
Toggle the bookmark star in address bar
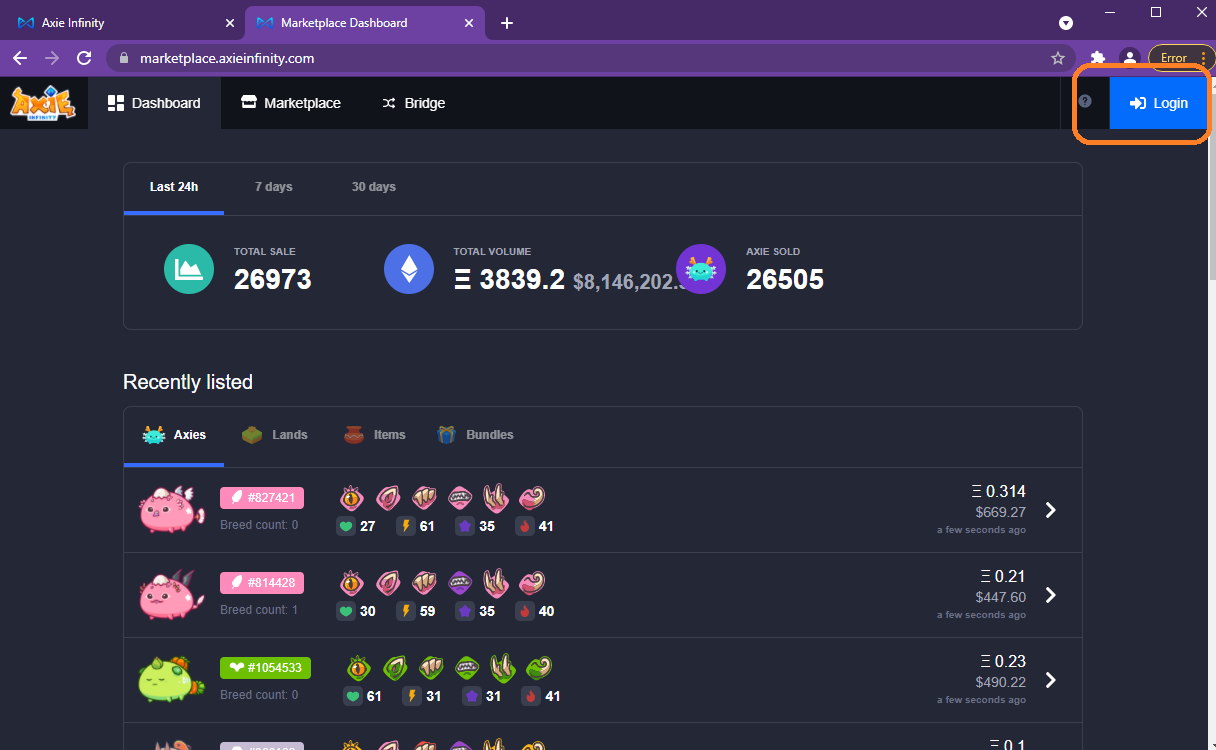pyautogui.click(x=1057, y=58)
